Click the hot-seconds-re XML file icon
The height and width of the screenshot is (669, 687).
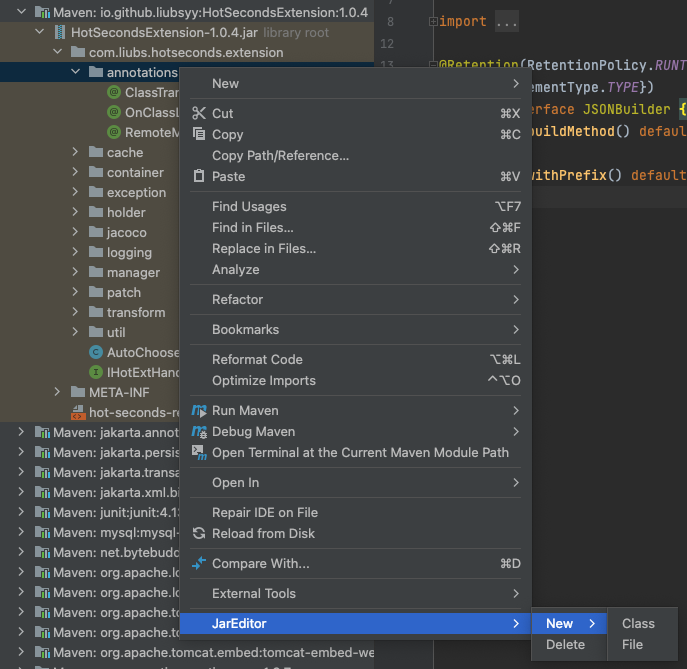[x=78, y=412]
